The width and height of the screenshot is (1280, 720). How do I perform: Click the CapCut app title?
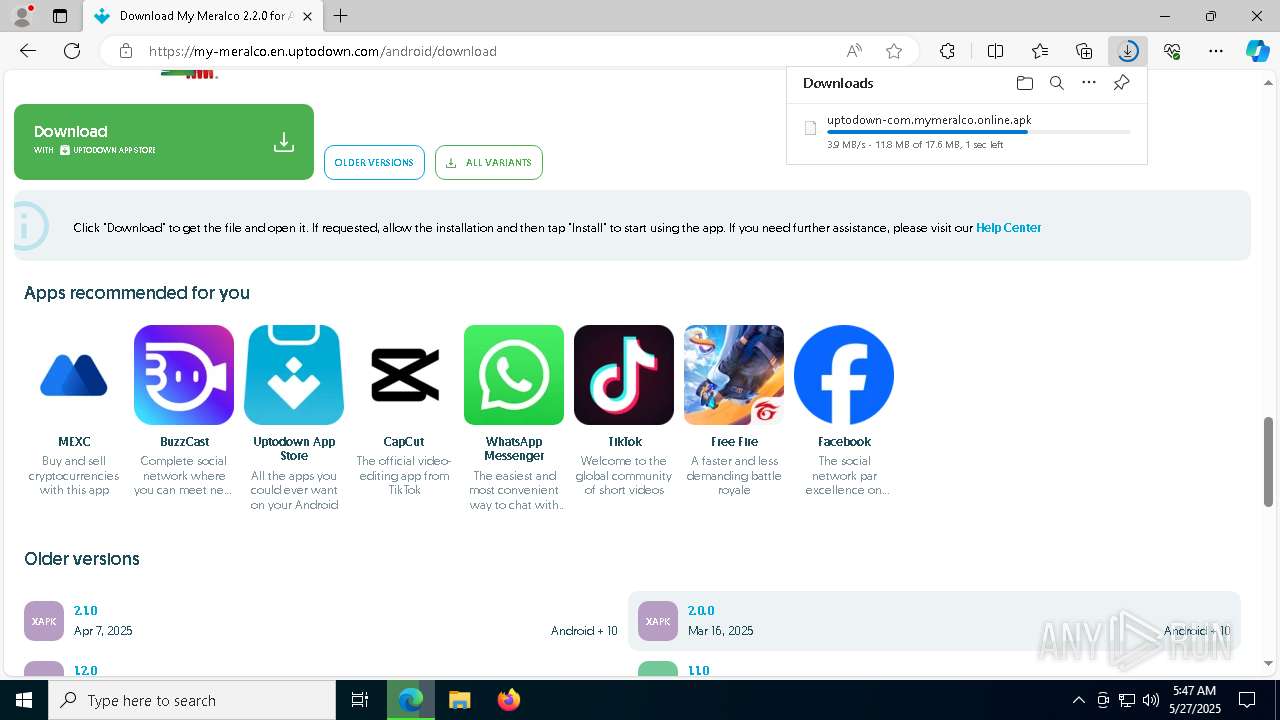(404, 442)
